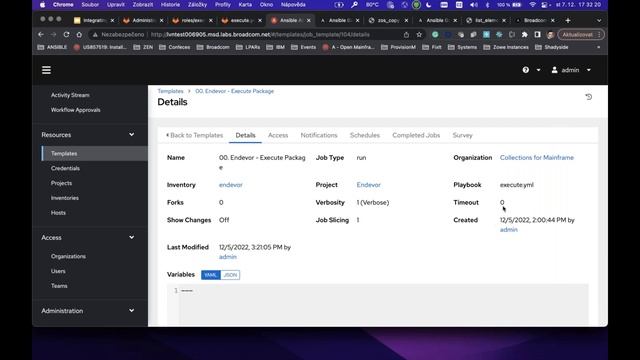Image resolution: width=640 pixels, height=360 pixels.
Task: Switch variables view to JSON
Action: pos(230,275)
